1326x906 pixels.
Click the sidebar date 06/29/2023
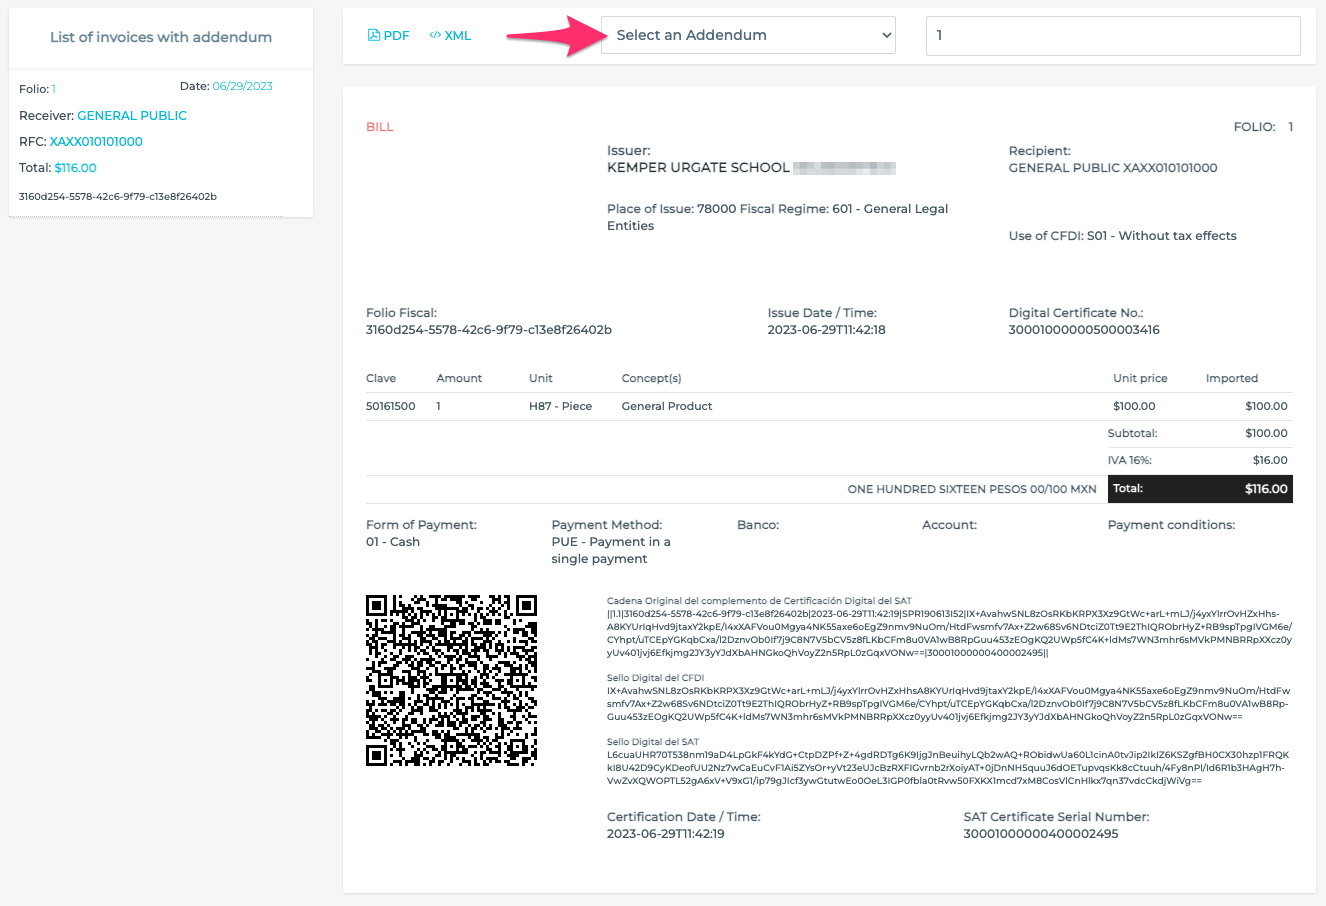pyautogui.click(x=243, y=86)
